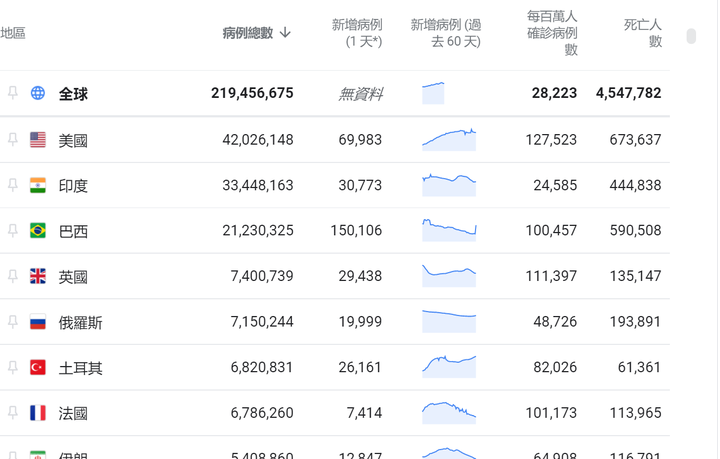
Task: Select the 法國 region name
Action: [73, 414]
